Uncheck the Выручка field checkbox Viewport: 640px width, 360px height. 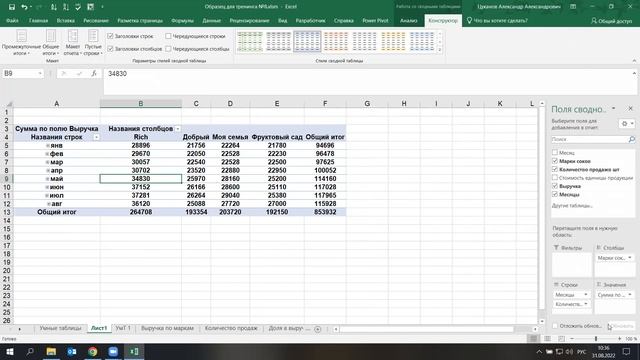point(555,186)
